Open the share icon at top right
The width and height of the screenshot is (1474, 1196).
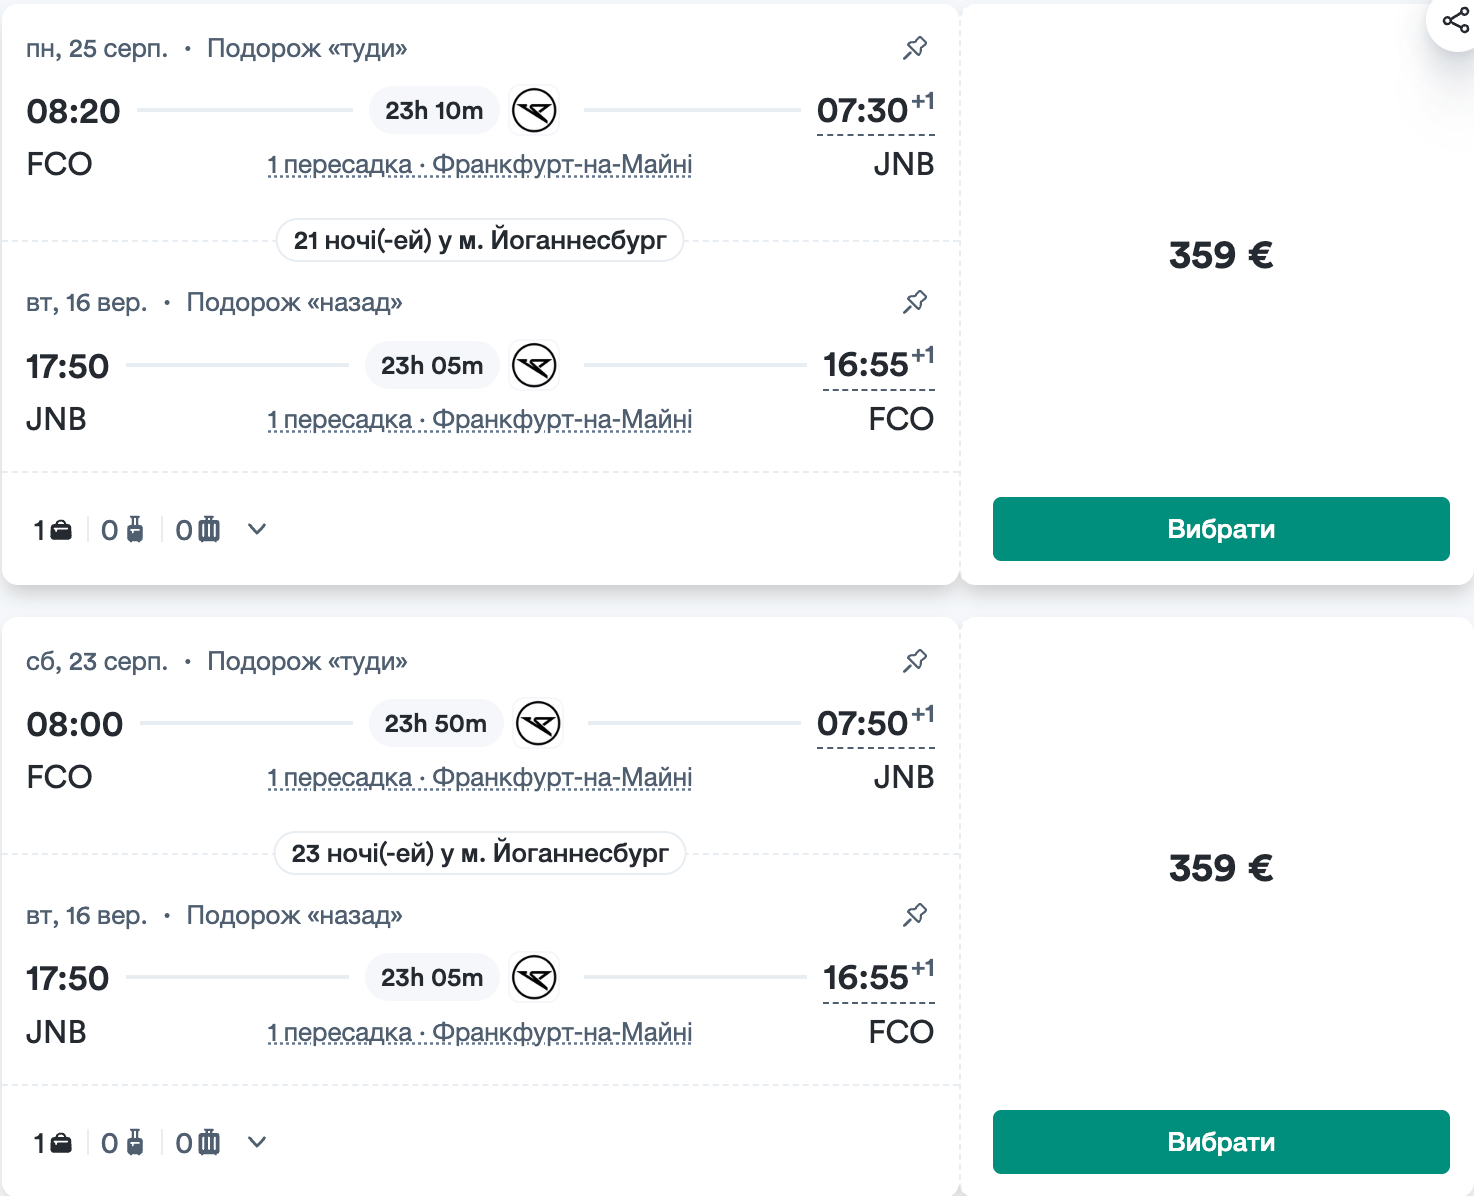1455,20
